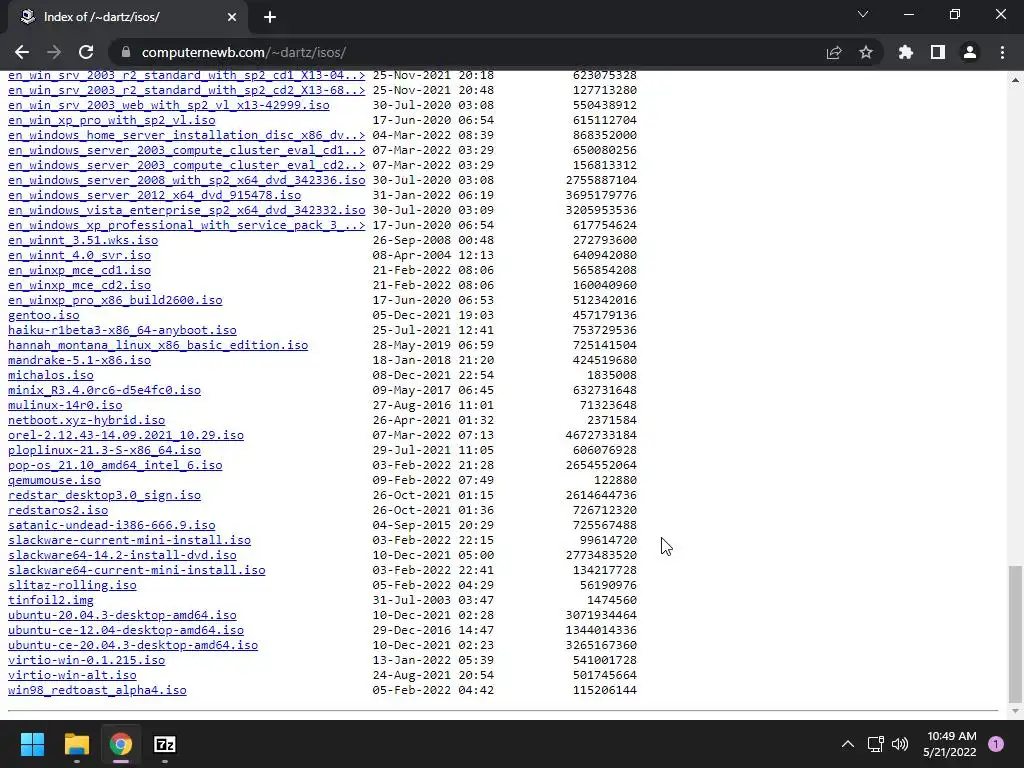Download en_winnt_4.0_svr.iso
The height and width of the screenshot is (768, 1024).
[x=79, y=256]
